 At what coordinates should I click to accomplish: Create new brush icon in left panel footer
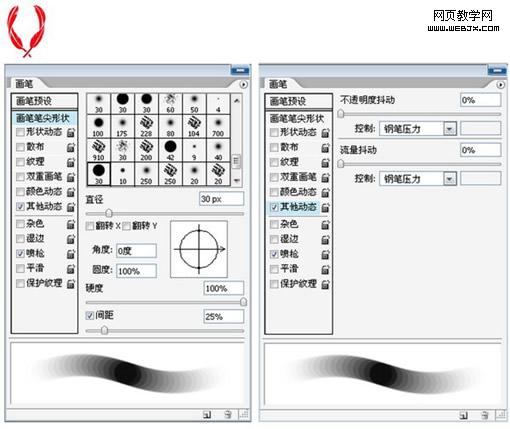207,415
